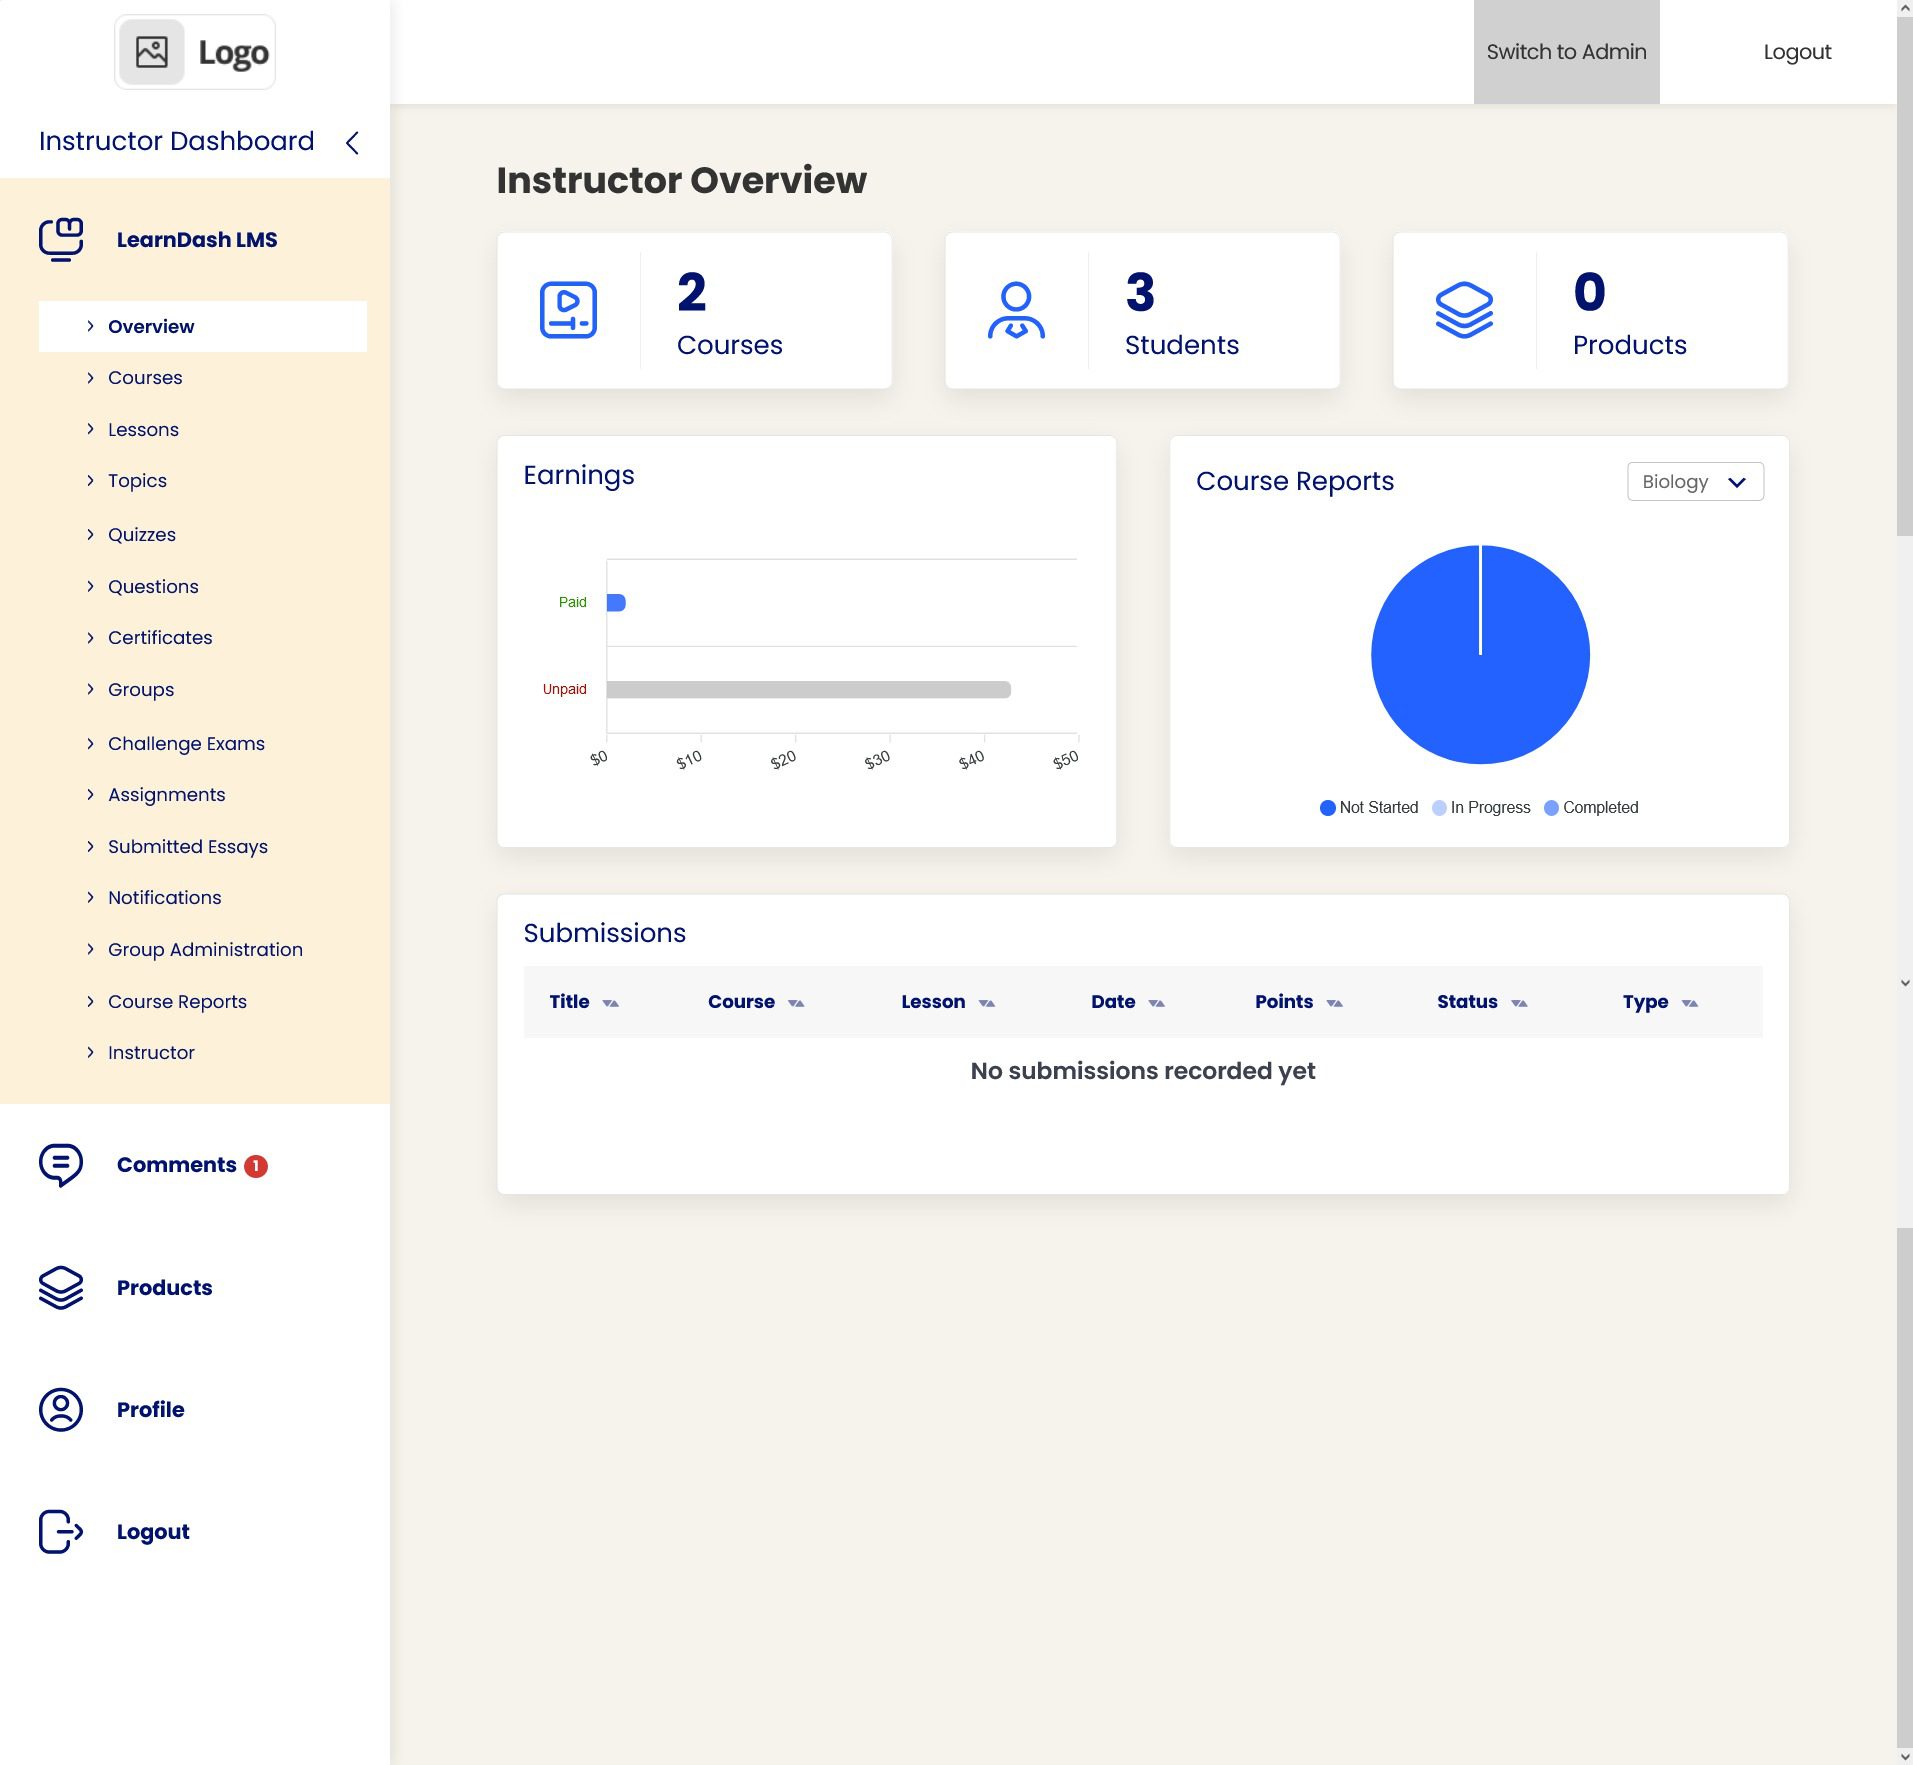Open Challenge Exams page
Screen dimensions: 1913x1765
pyautogui.click(x=186, y=744)
